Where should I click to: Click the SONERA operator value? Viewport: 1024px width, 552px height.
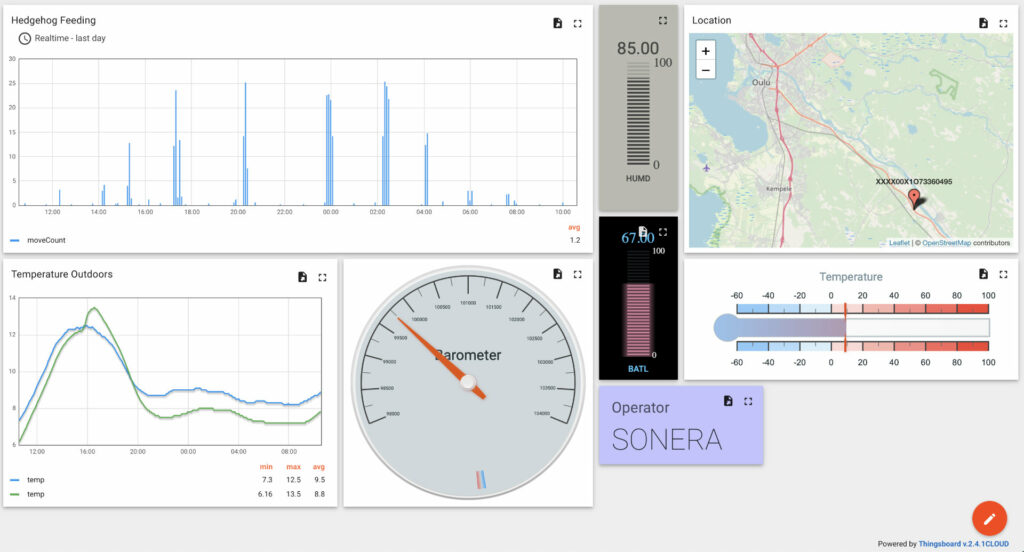pos(667,440)
